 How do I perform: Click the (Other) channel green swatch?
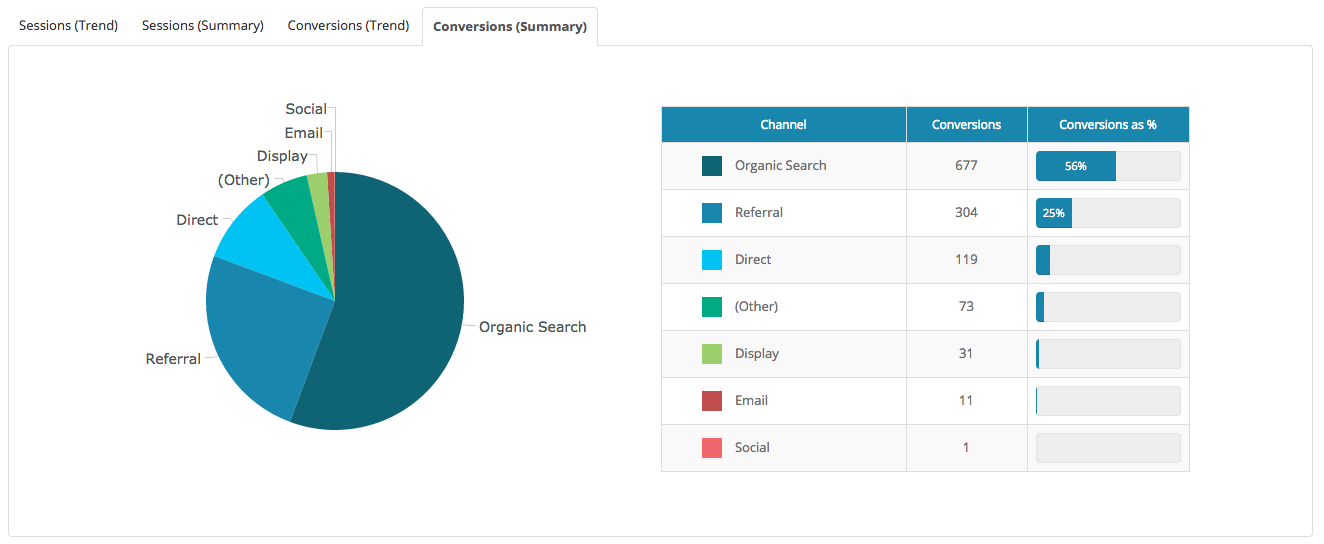[712, 307]
